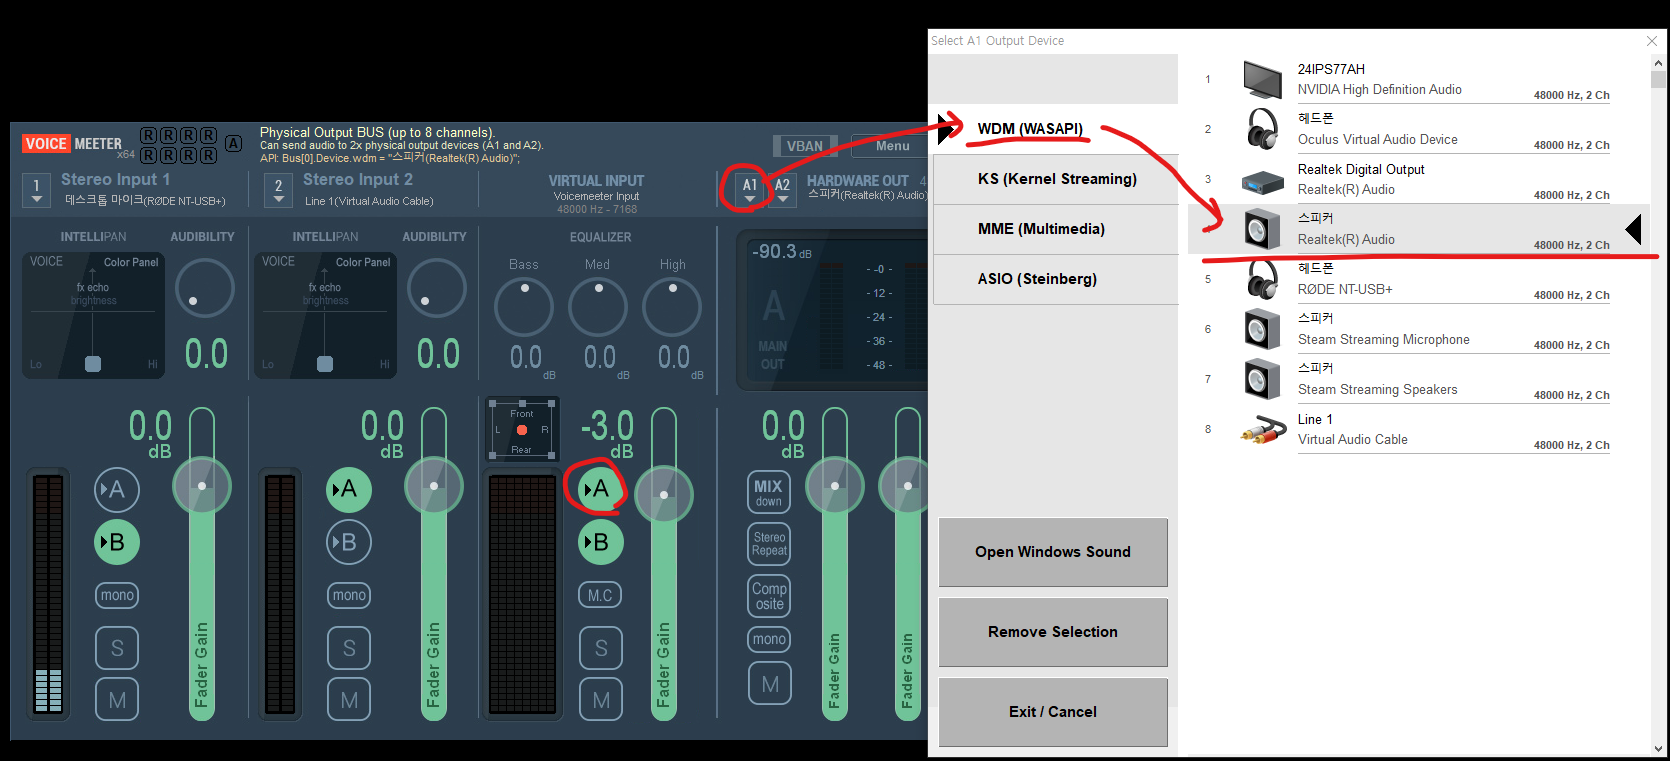Image resolution: width=1670 pixels, height=761 pixels.
Task: Click the Equalizer Med knob
Action: [x=598, y=306]
